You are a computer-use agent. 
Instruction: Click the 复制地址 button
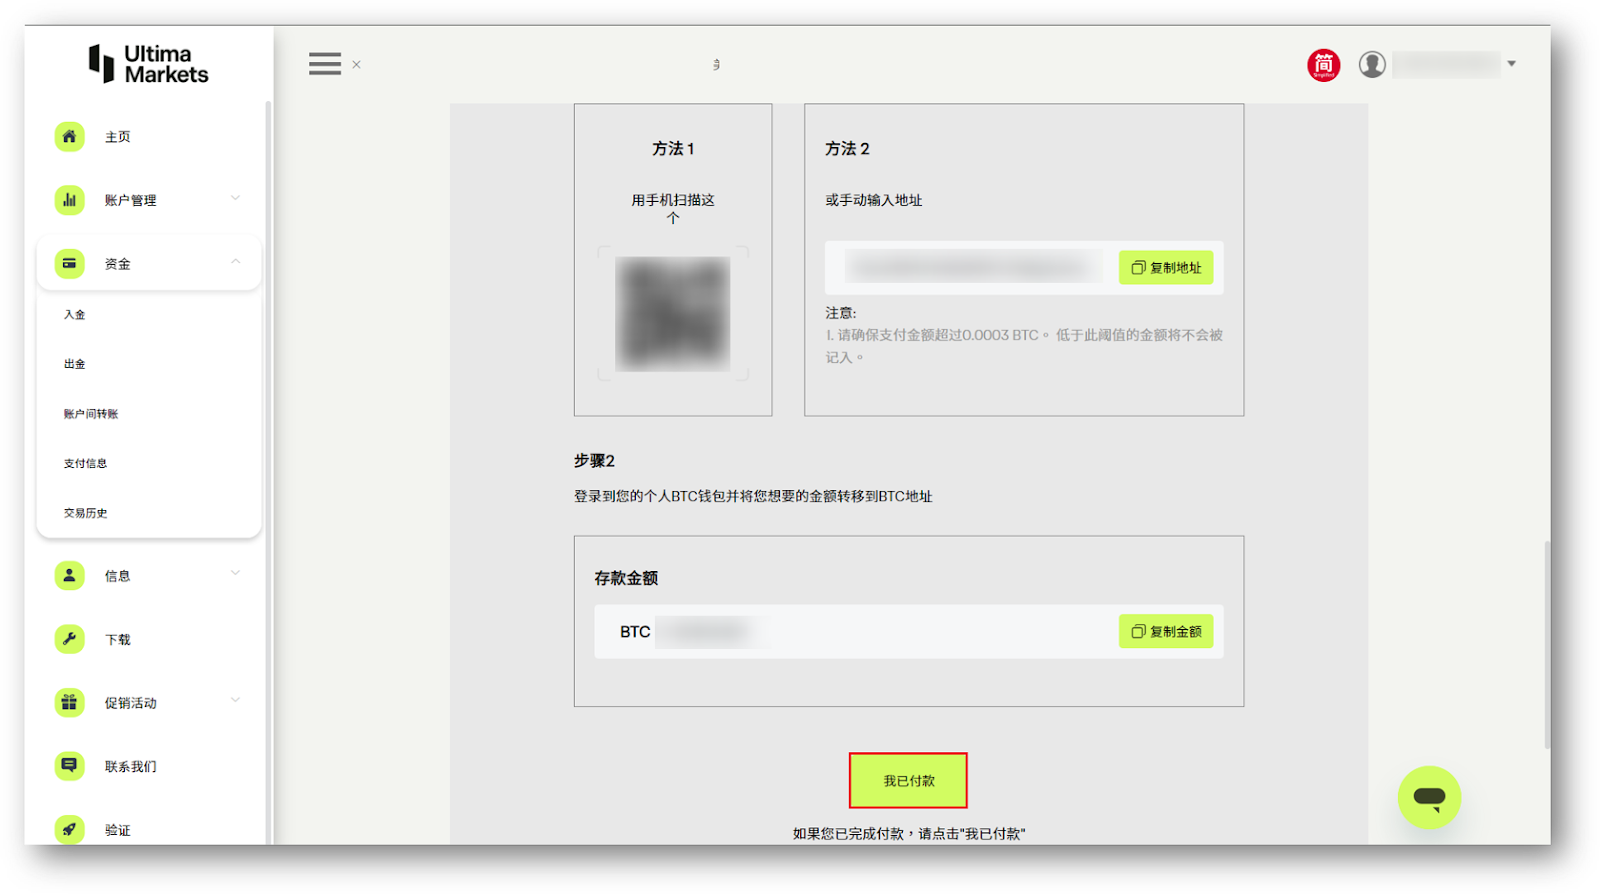click(x=1166, y=268)
